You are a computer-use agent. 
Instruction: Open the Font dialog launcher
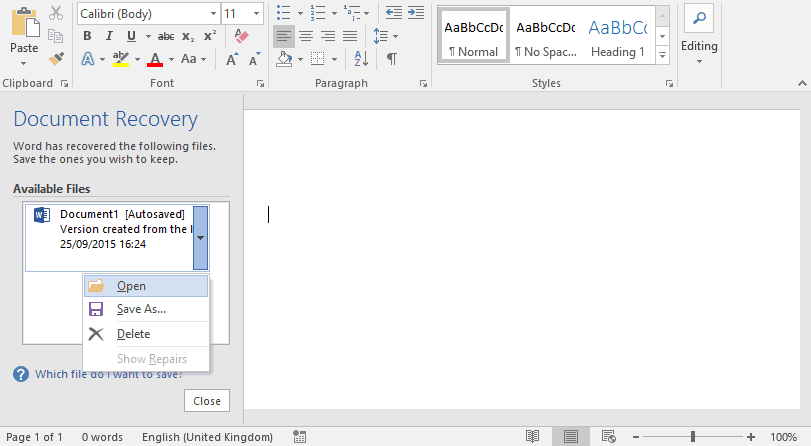click(261, 83)
